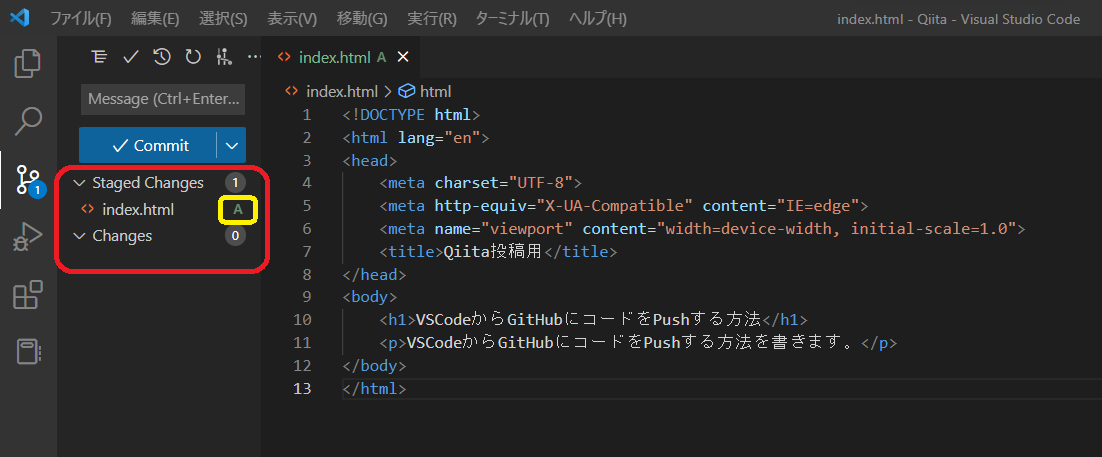Click line number 1 in the gutter
Screen dimensions: 1102x457
tap(306, 114)
